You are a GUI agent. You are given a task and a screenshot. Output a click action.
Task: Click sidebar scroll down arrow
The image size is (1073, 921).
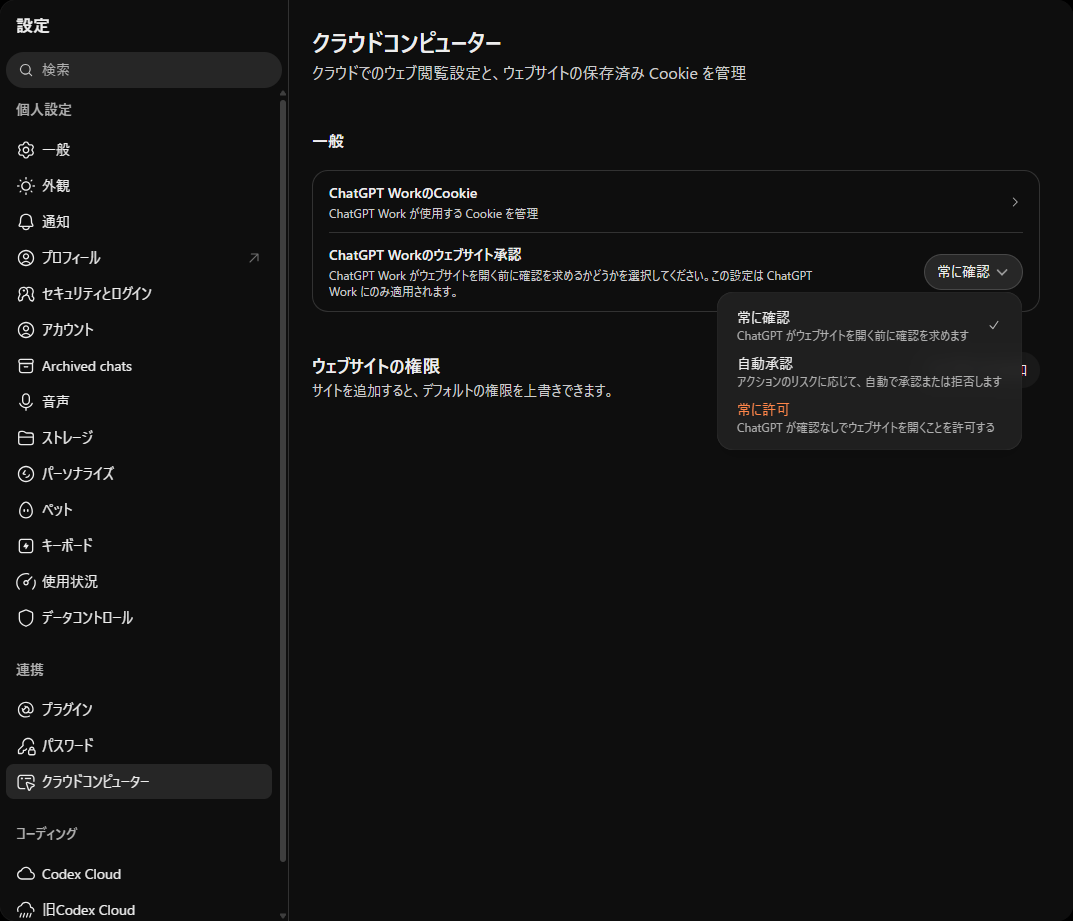point(283,916)
